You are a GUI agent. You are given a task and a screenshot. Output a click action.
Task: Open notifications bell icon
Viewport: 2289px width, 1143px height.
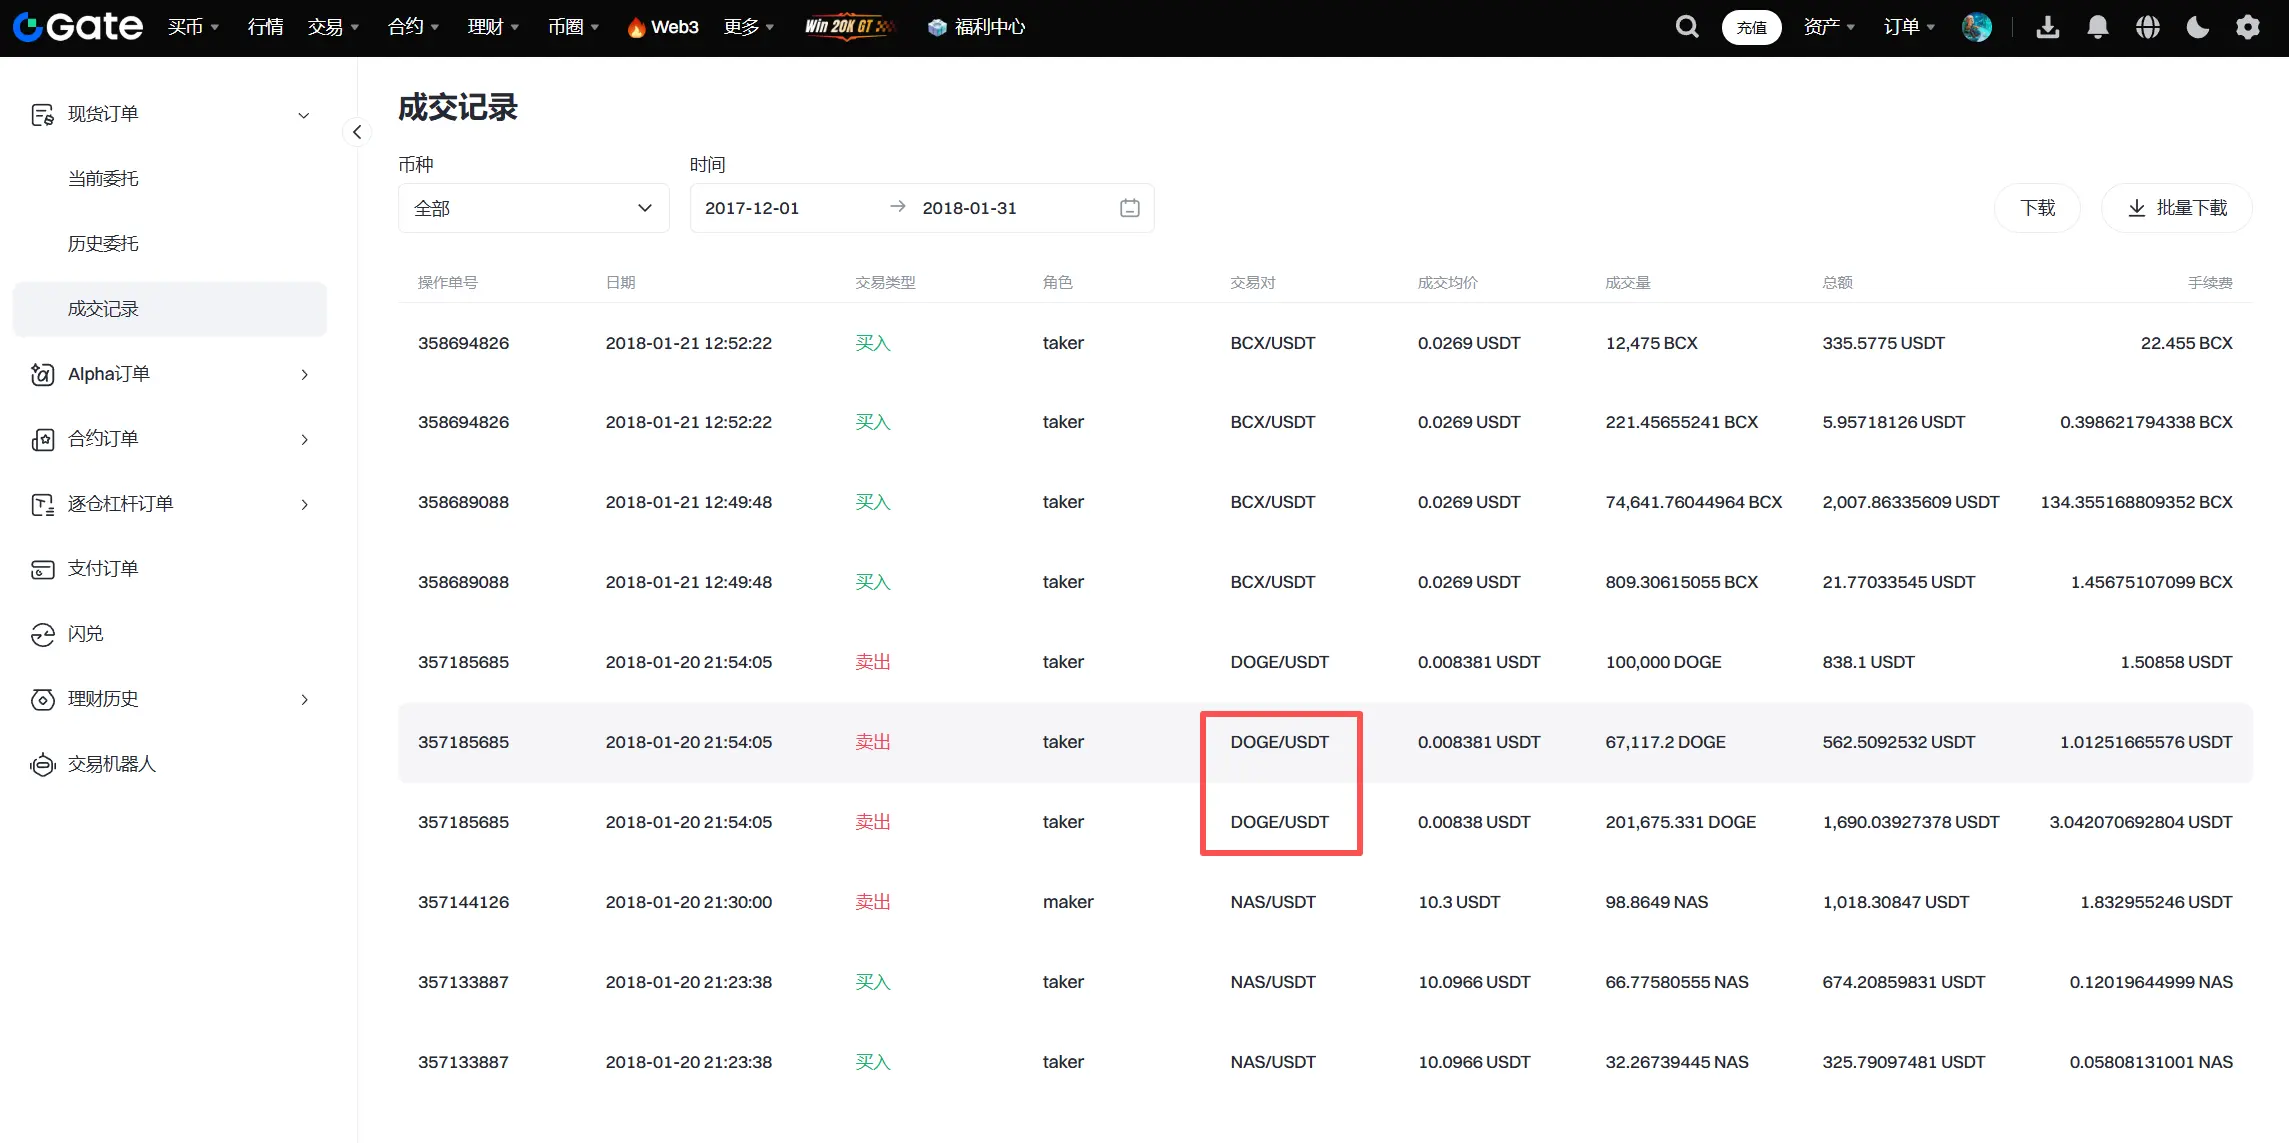2097,27
